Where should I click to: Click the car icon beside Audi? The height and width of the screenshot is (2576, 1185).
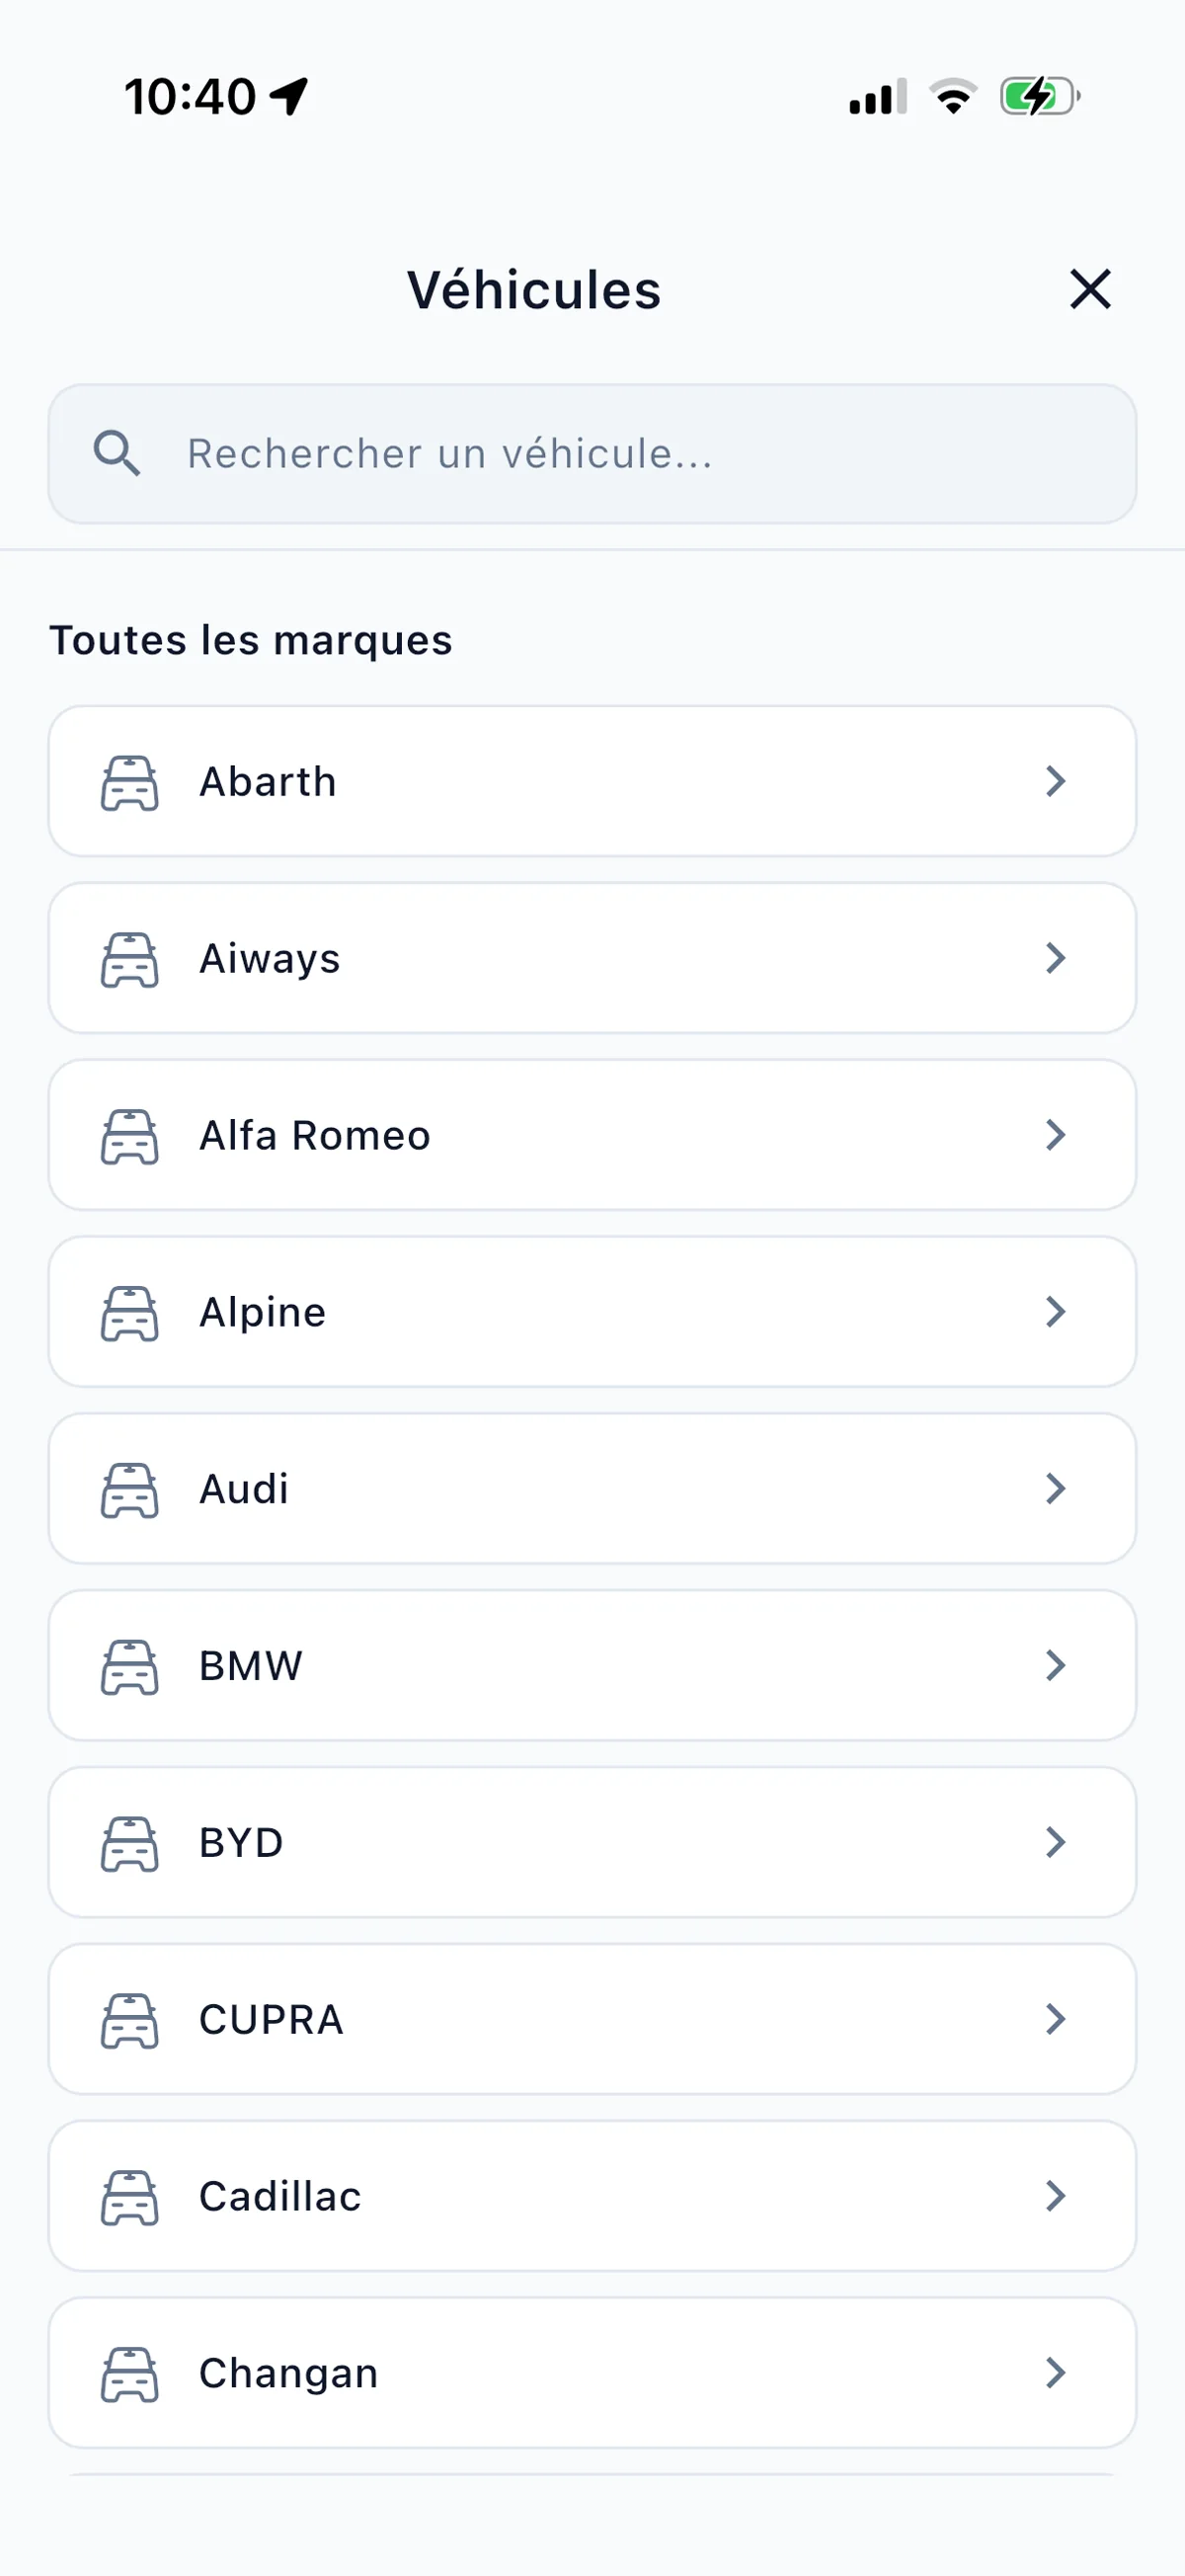130,1489
